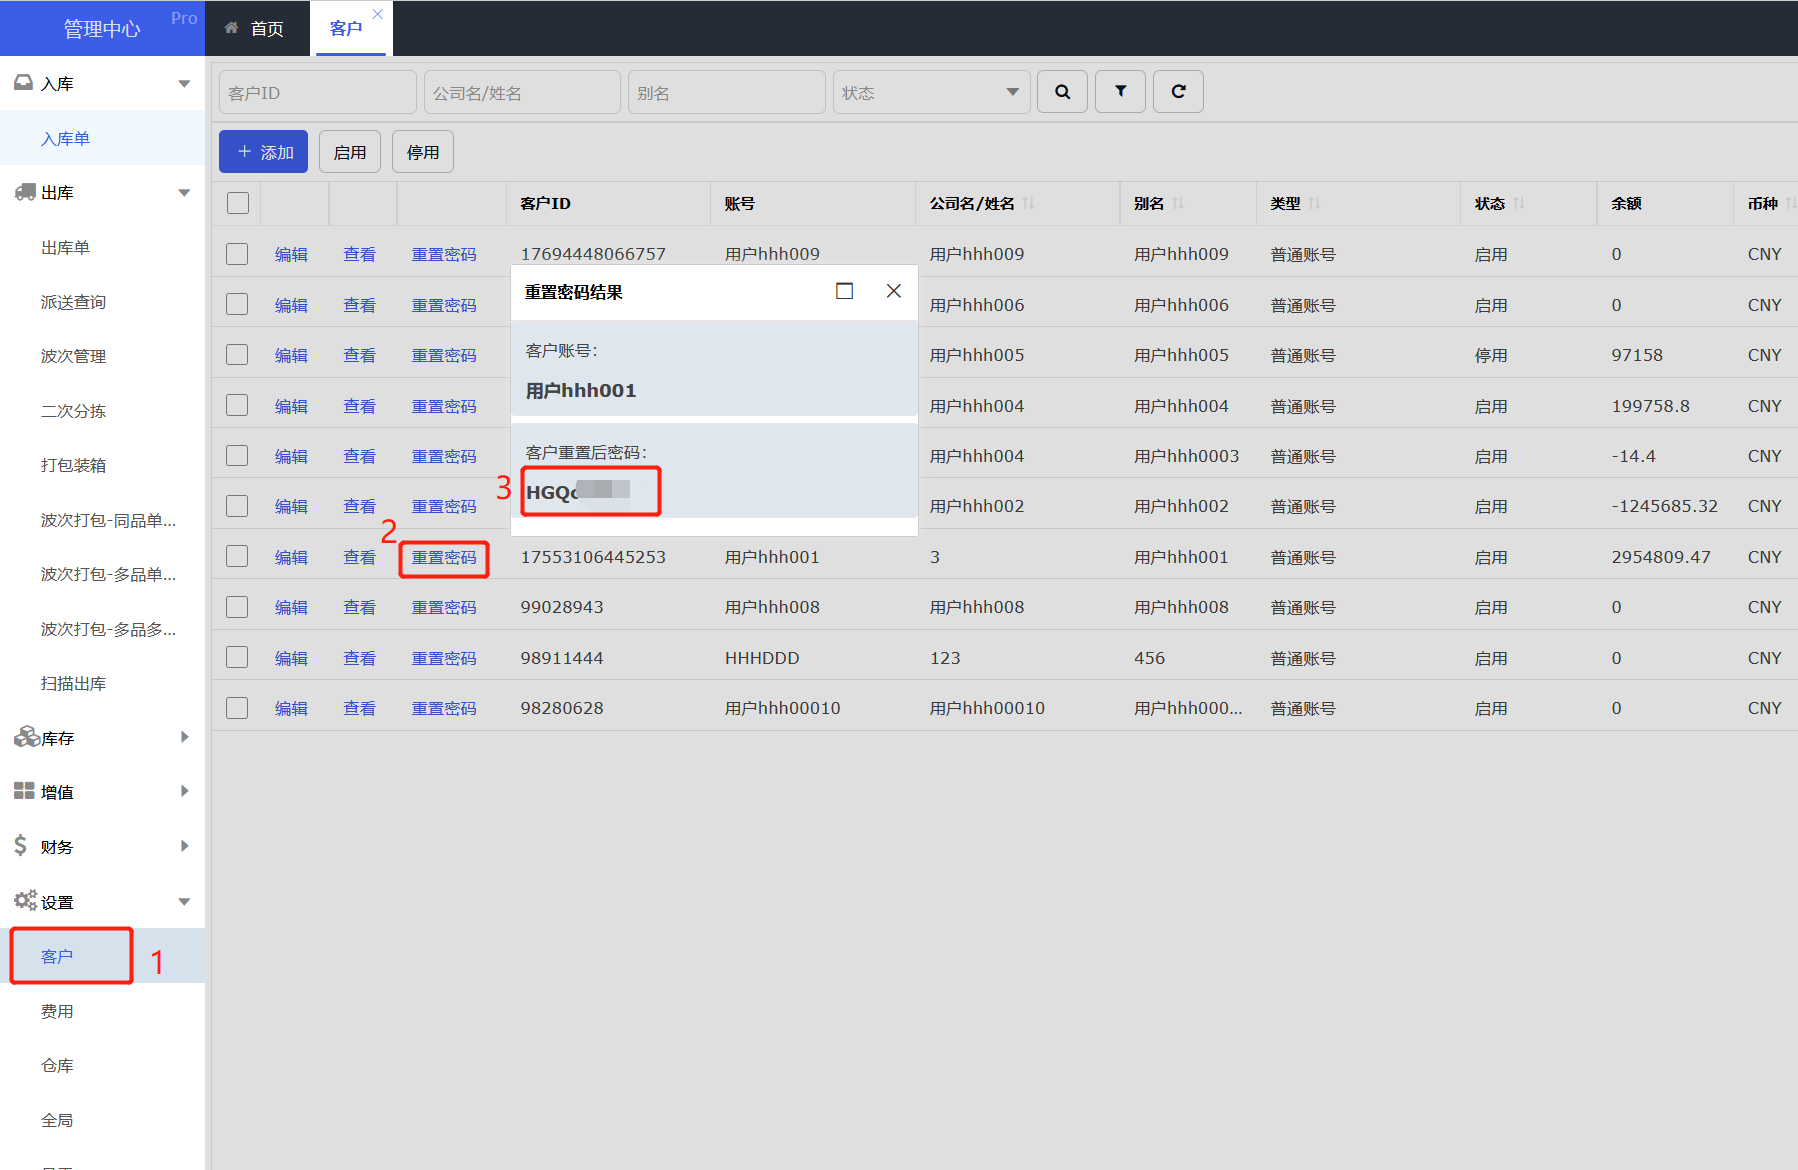Open 出库单 in the sidebar
1798x1170 pixels.
(x=65, y=247)
